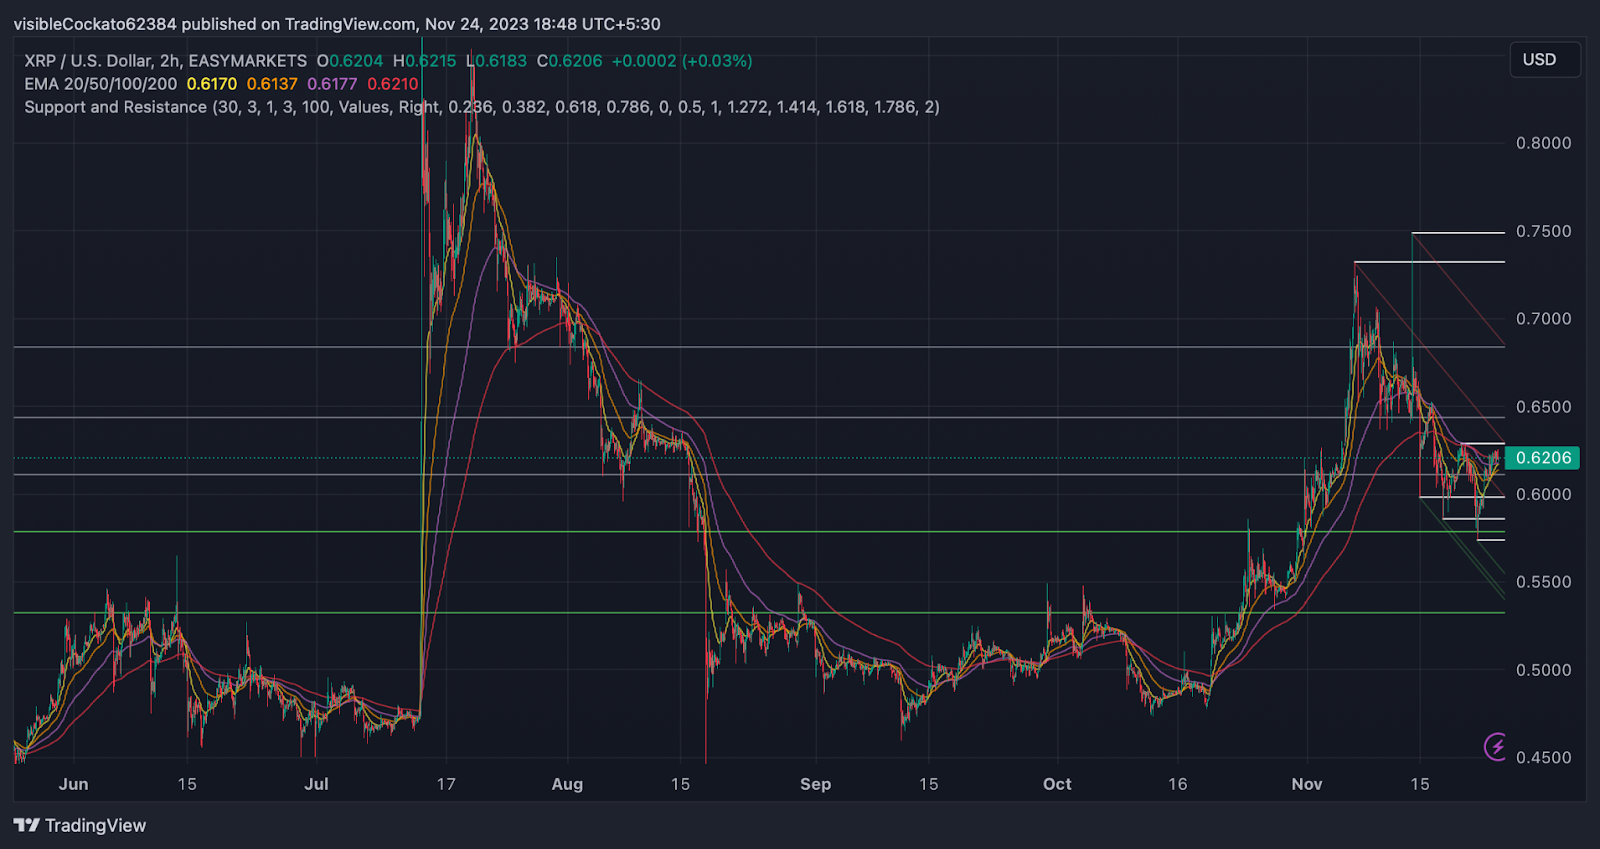This screenshot has width=1600, height=849.
Task: Click the 0.6500 price axis label
Action: point(1544,407)
